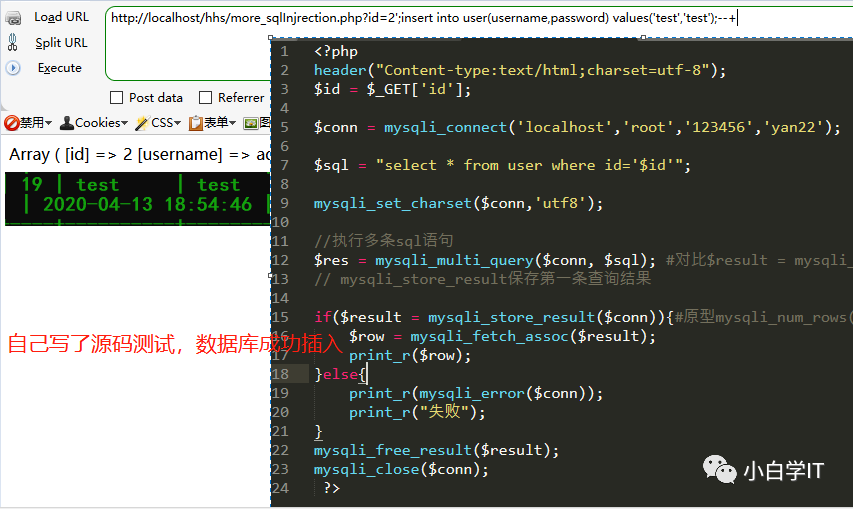The width and height of the screenshot is (853, 509).
Task: Click the '<?php' opening tag on line 1
Action: [x=336, y=52]
